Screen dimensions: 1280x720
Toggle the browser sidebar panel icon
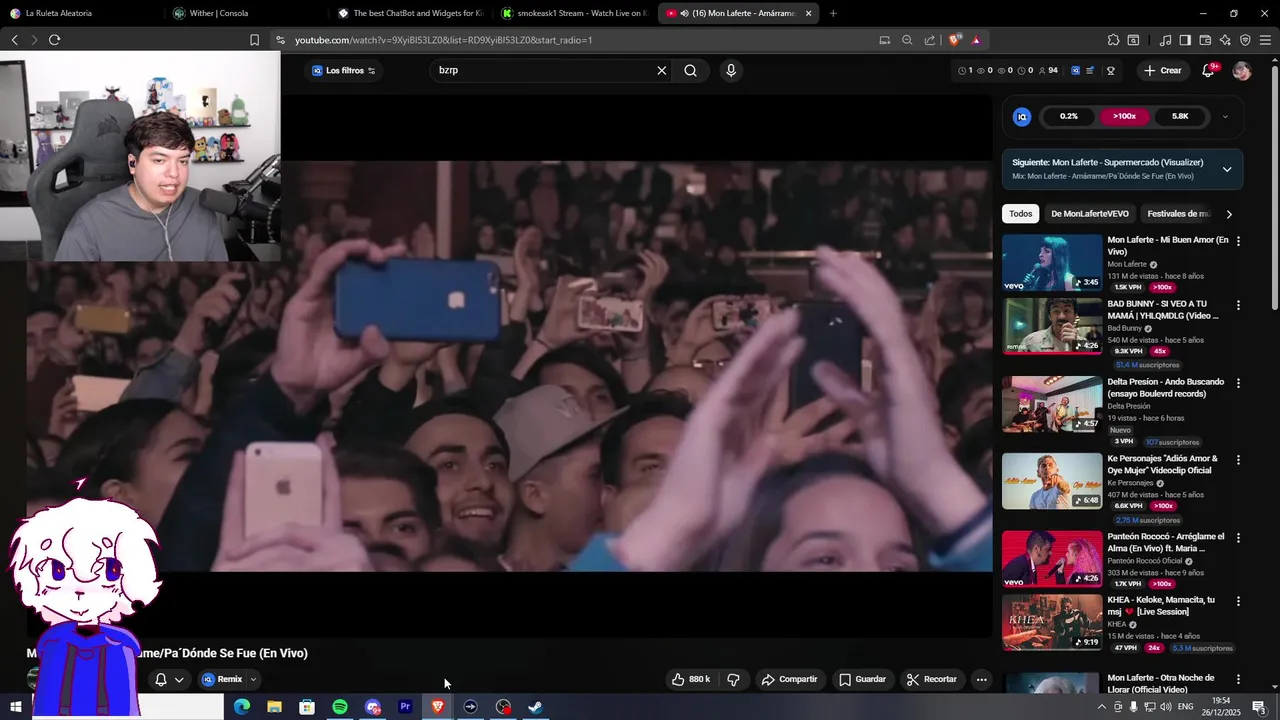pos(1185,40)
